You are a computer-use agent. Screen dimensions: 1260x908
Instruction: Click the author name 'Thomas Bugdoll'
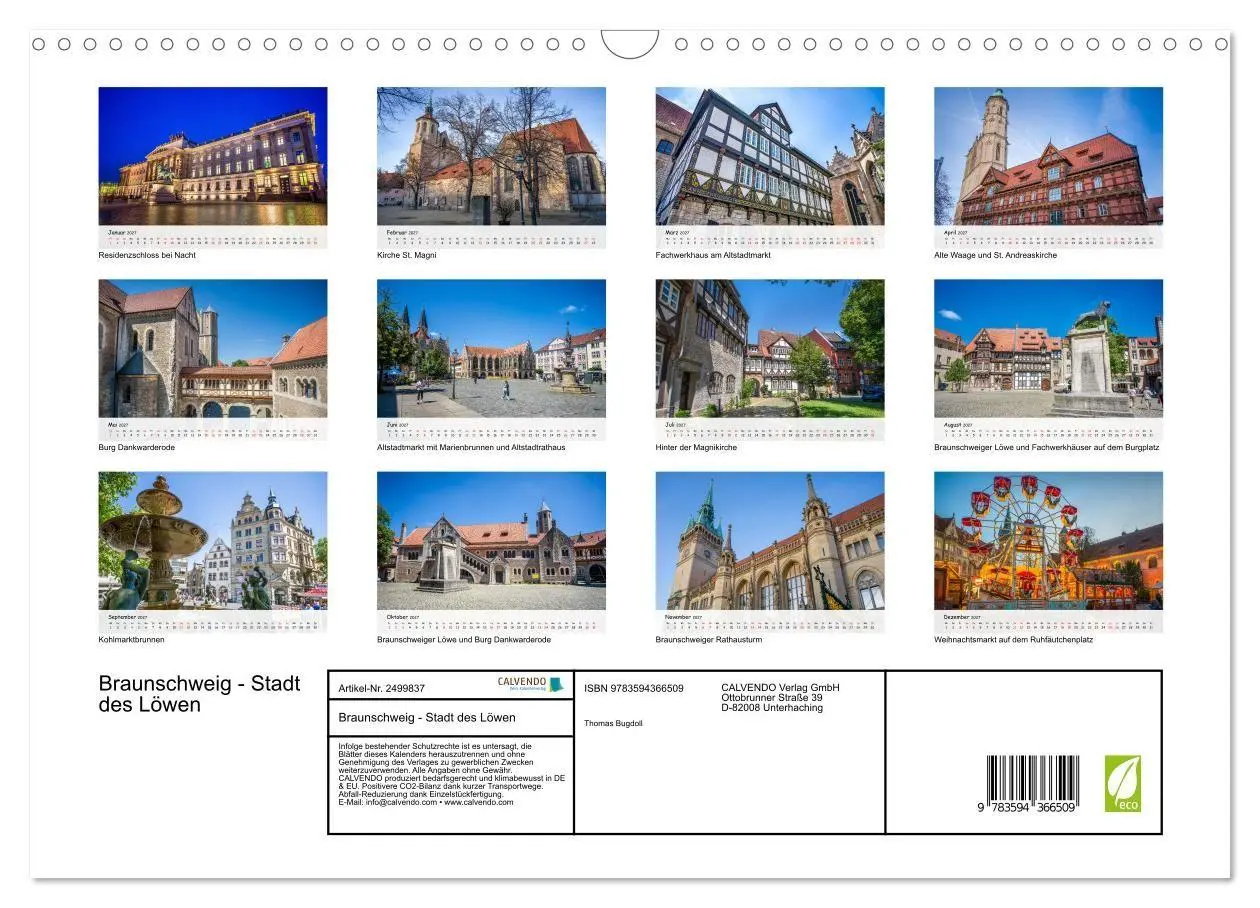[613, 723]
